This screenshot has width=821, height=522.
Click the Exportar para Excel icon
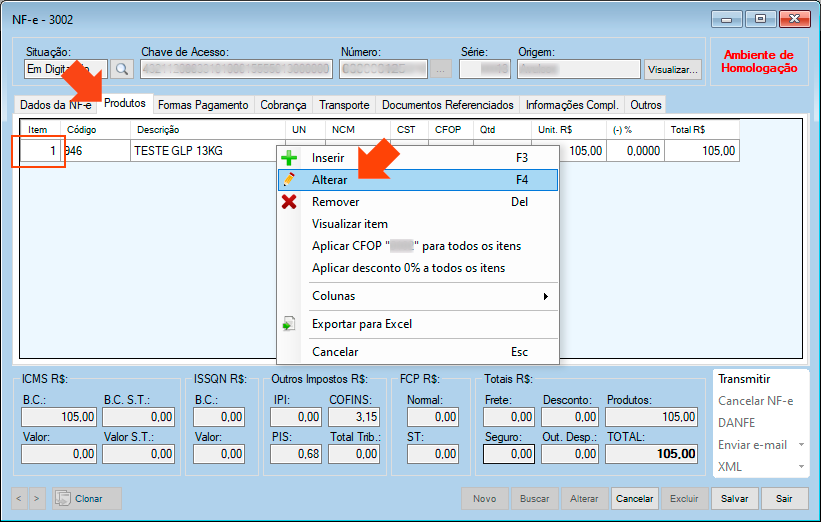click(289, 324)
